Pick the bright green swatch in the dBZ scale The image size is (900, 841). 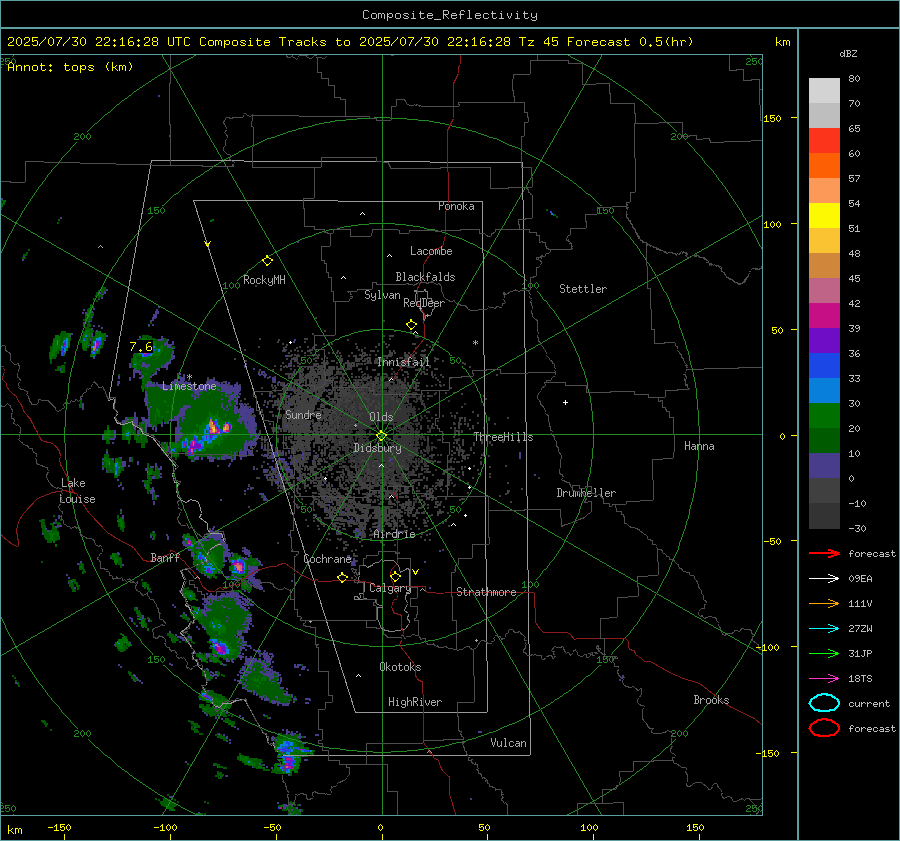(824, 416)
